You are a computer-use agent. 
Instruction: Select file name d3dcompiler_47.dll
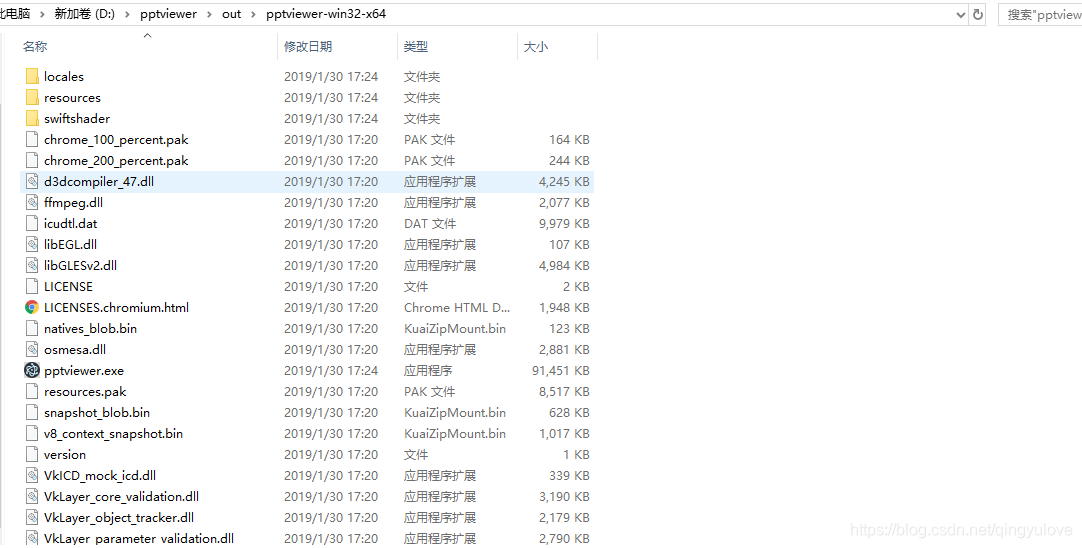(99, 182)
